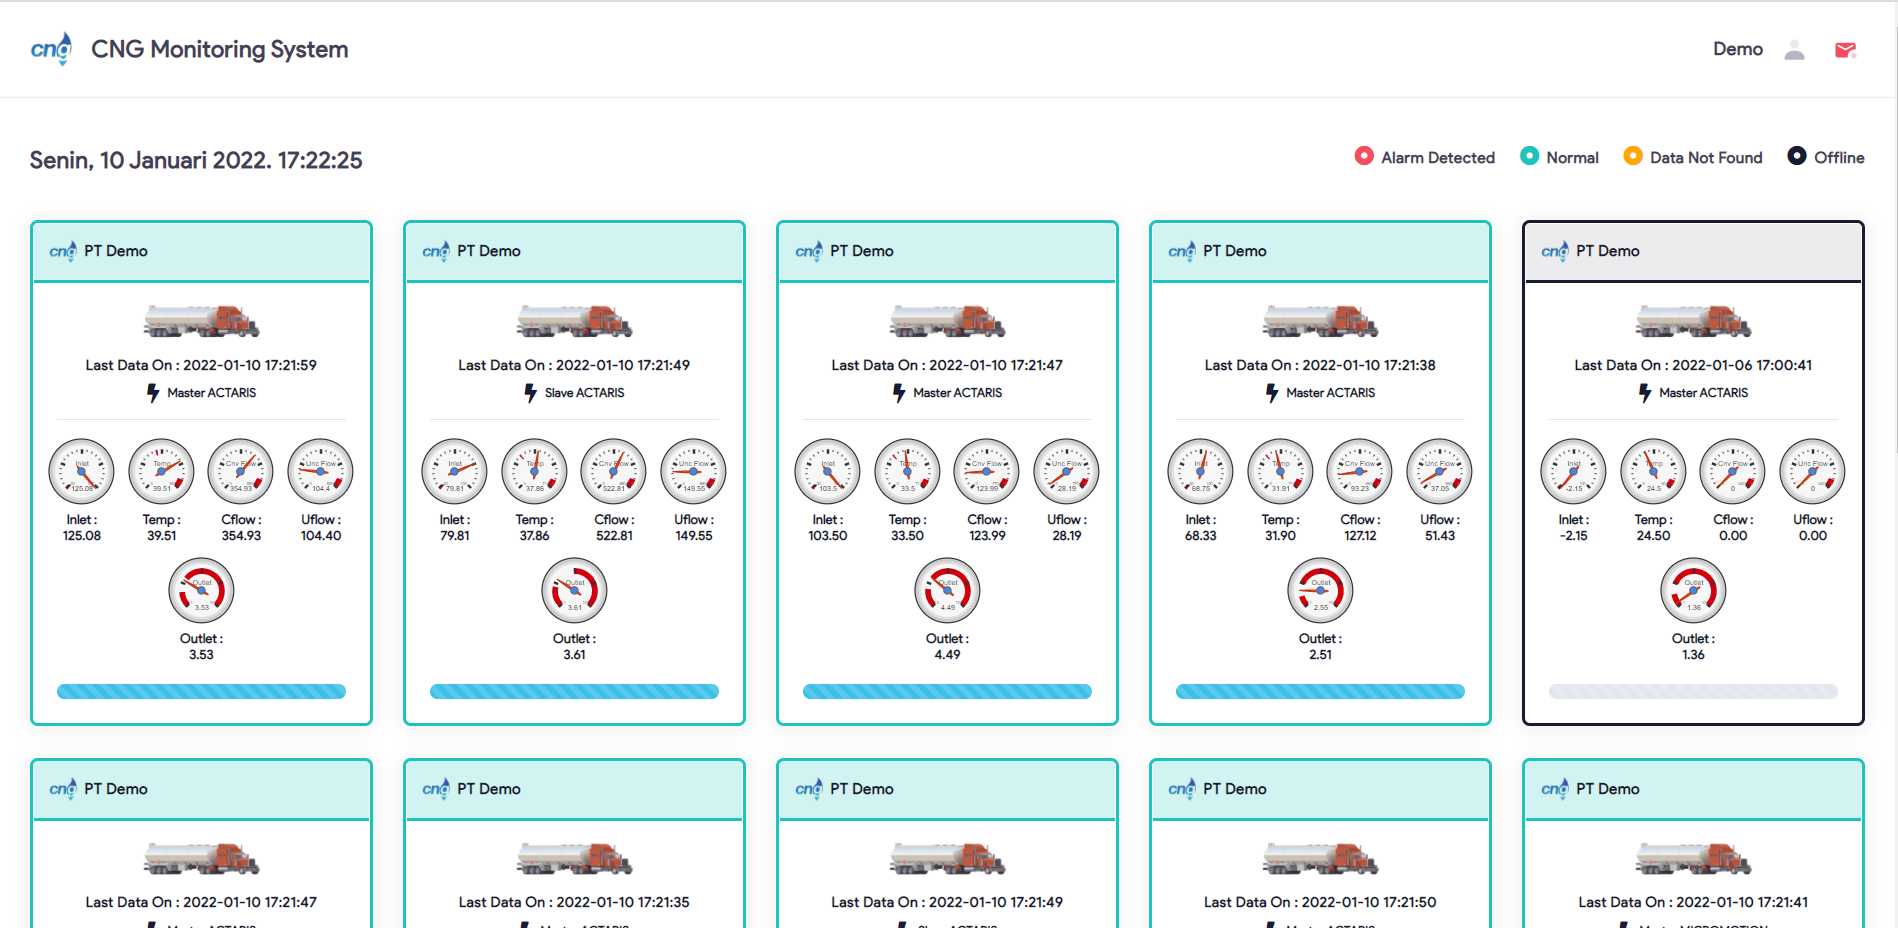Click the Cflow gauge reading 522.81

click(613, 471)
